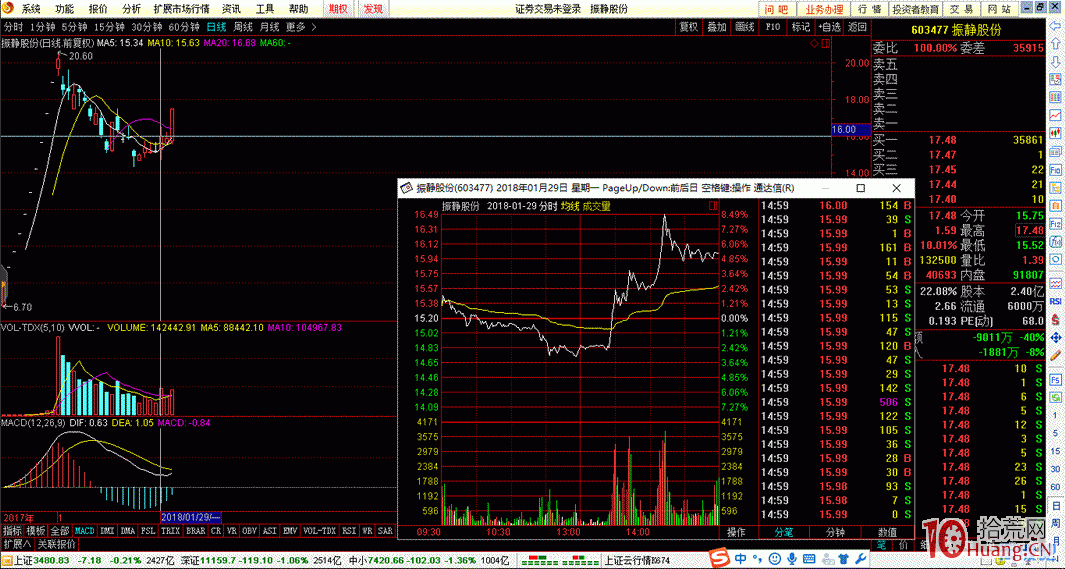Switch chart to 30分钟 period
Image resolution: width=1065 pixels, height=569 pixels.
pos(146,27)
